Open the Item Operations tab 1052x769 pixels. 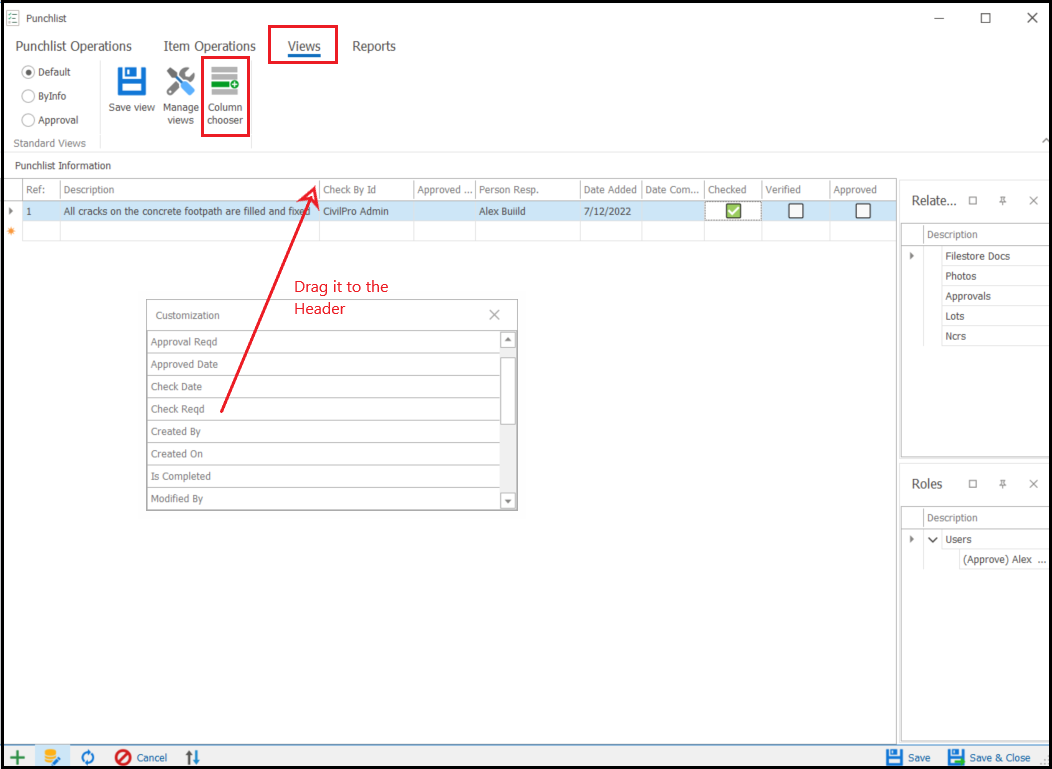(210, 46)
